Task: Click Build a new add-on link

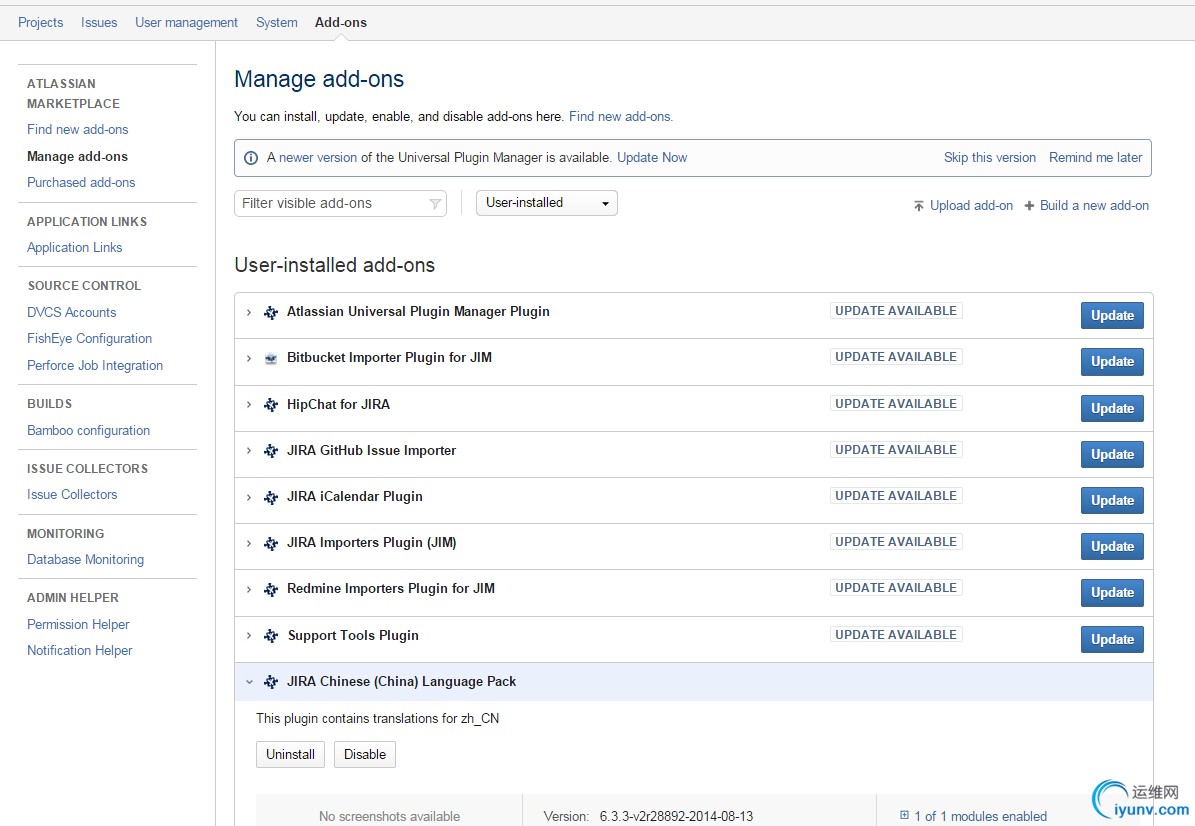Action: (1094, 206)
